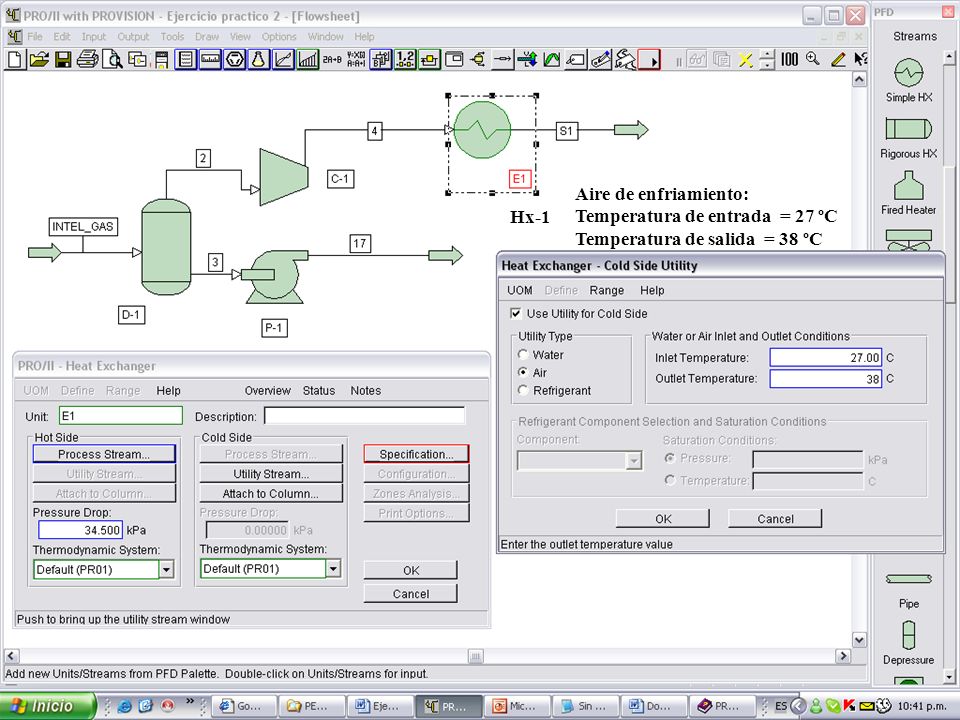Click the New file toolbar icon
This screenshot has height=720, width=960.
coord(16,59)
